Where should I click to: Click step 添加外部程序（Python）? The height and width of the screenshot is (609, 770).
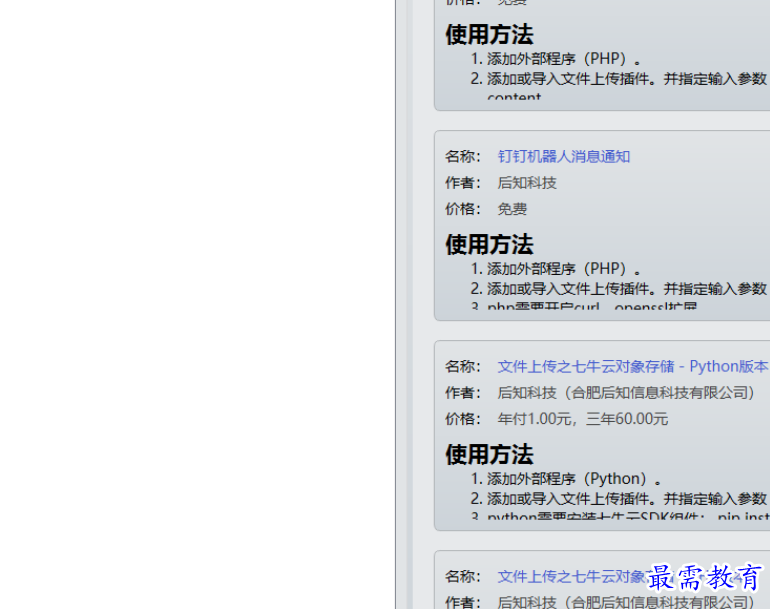575,479
